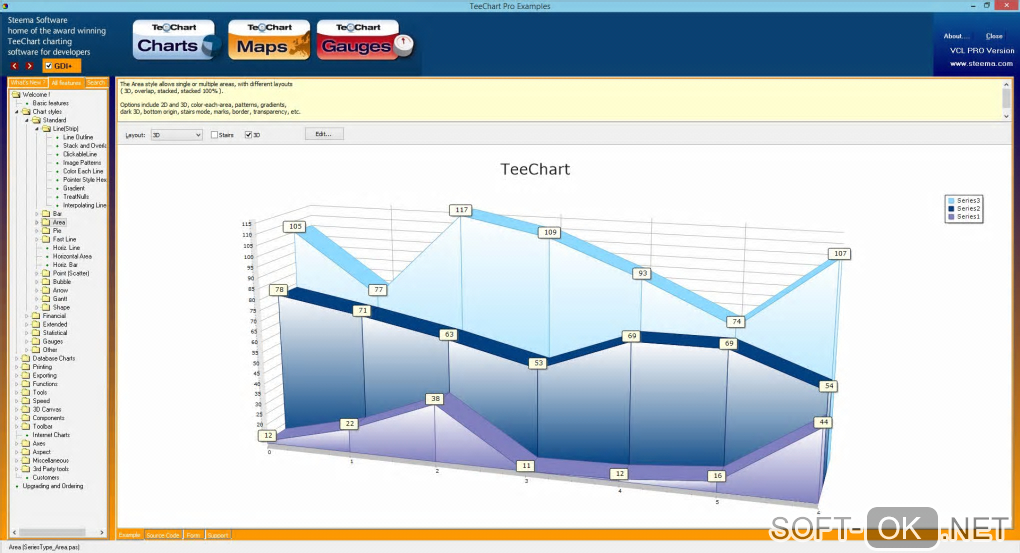This screenshot has height=553, width=1020.
Task: Open the TeeChart Maps section
Action: point(269,40)
